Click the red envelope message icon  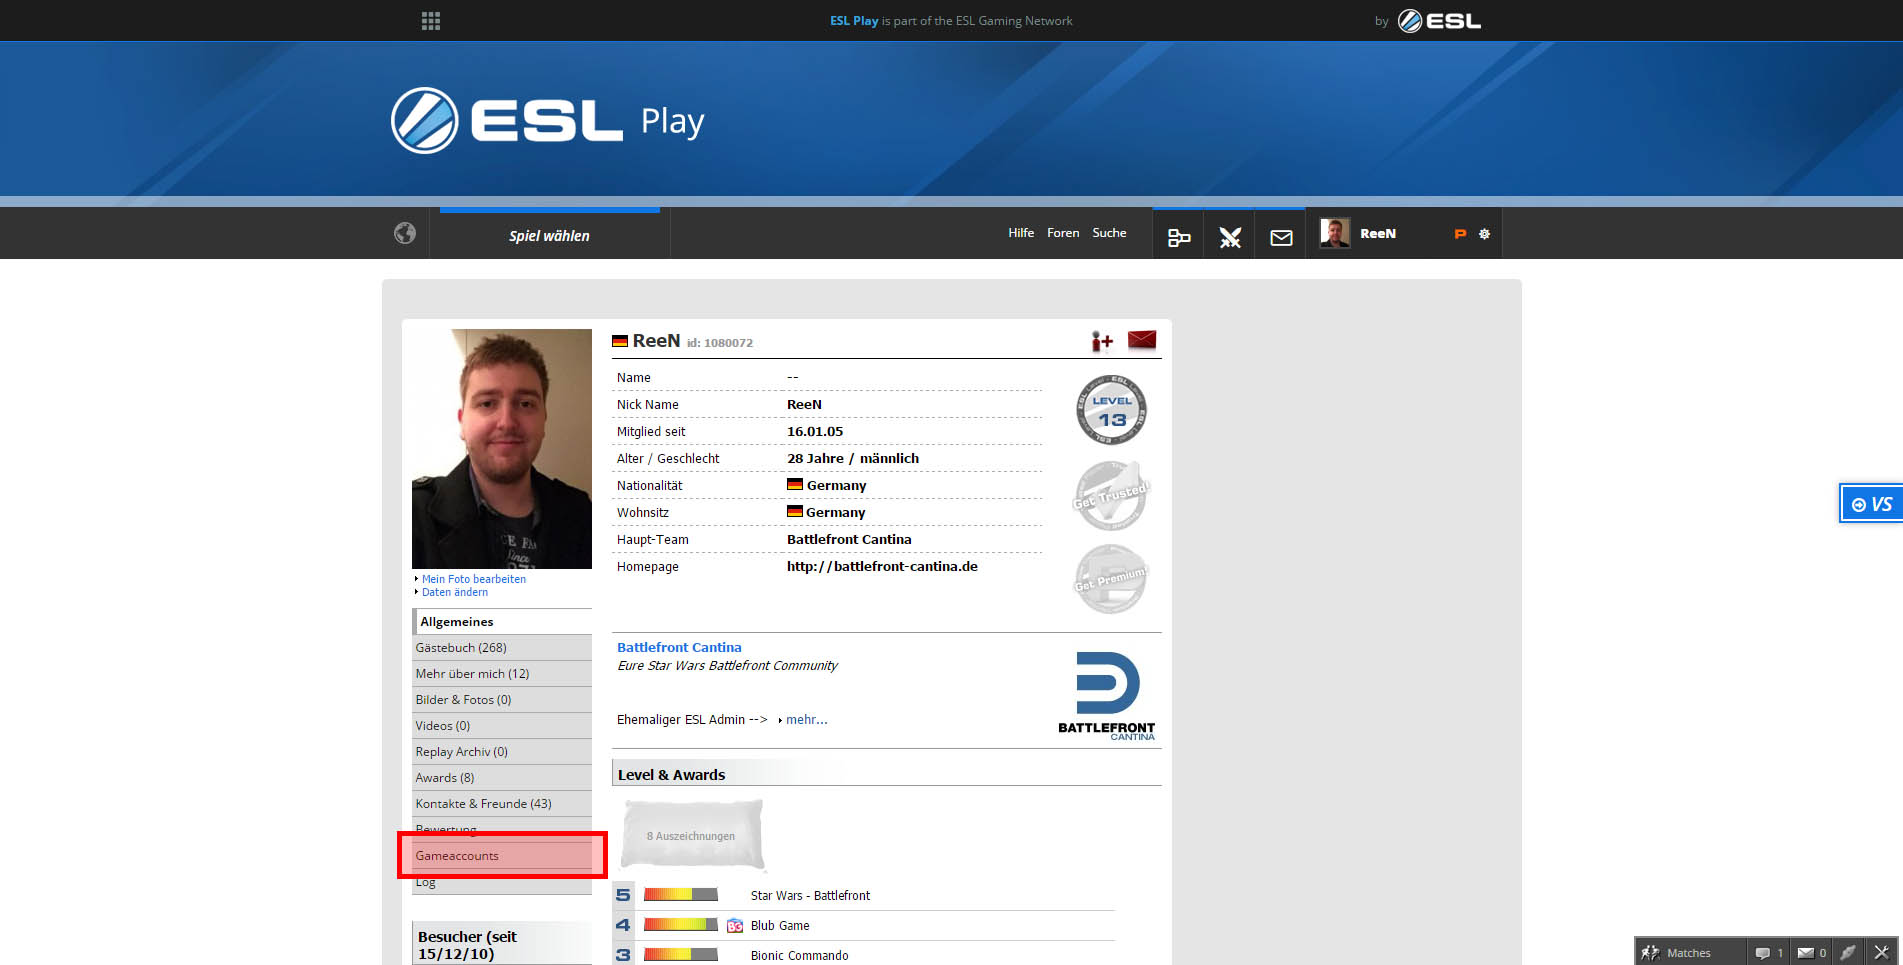tap(1142, 340)
